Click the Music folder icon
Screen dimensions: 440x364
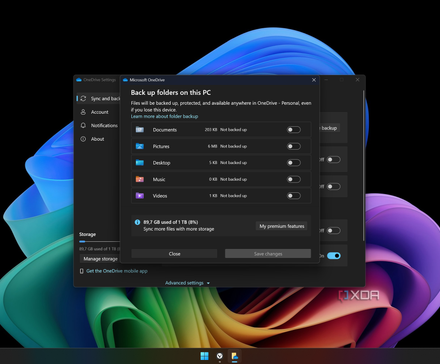[x=140, y=179]
